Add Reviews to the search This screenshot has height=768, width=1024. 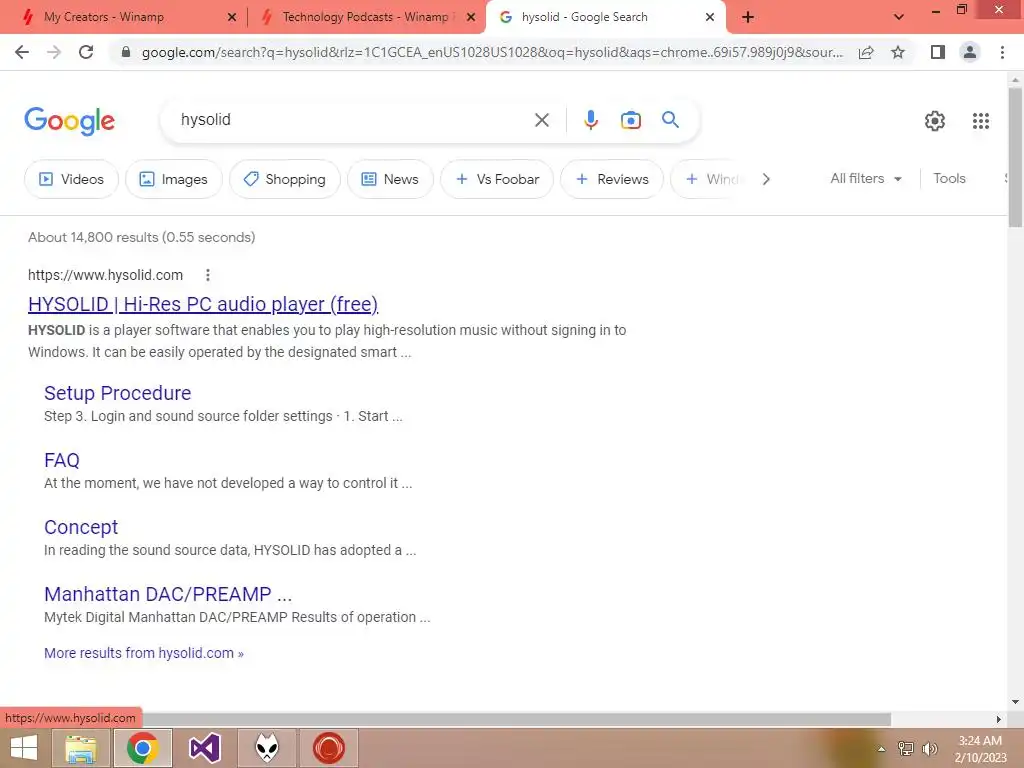tap(612, 179)
